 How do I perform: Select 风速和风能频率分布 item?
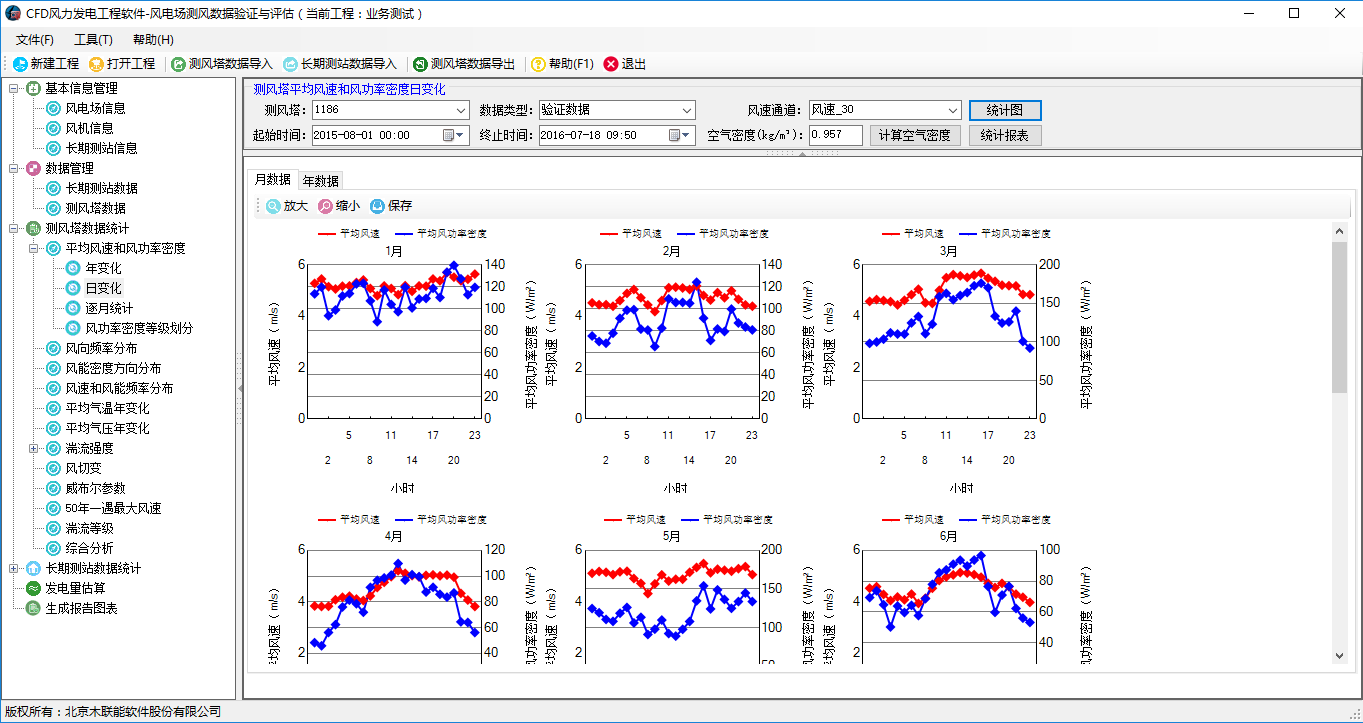click(x=119, y=388)
